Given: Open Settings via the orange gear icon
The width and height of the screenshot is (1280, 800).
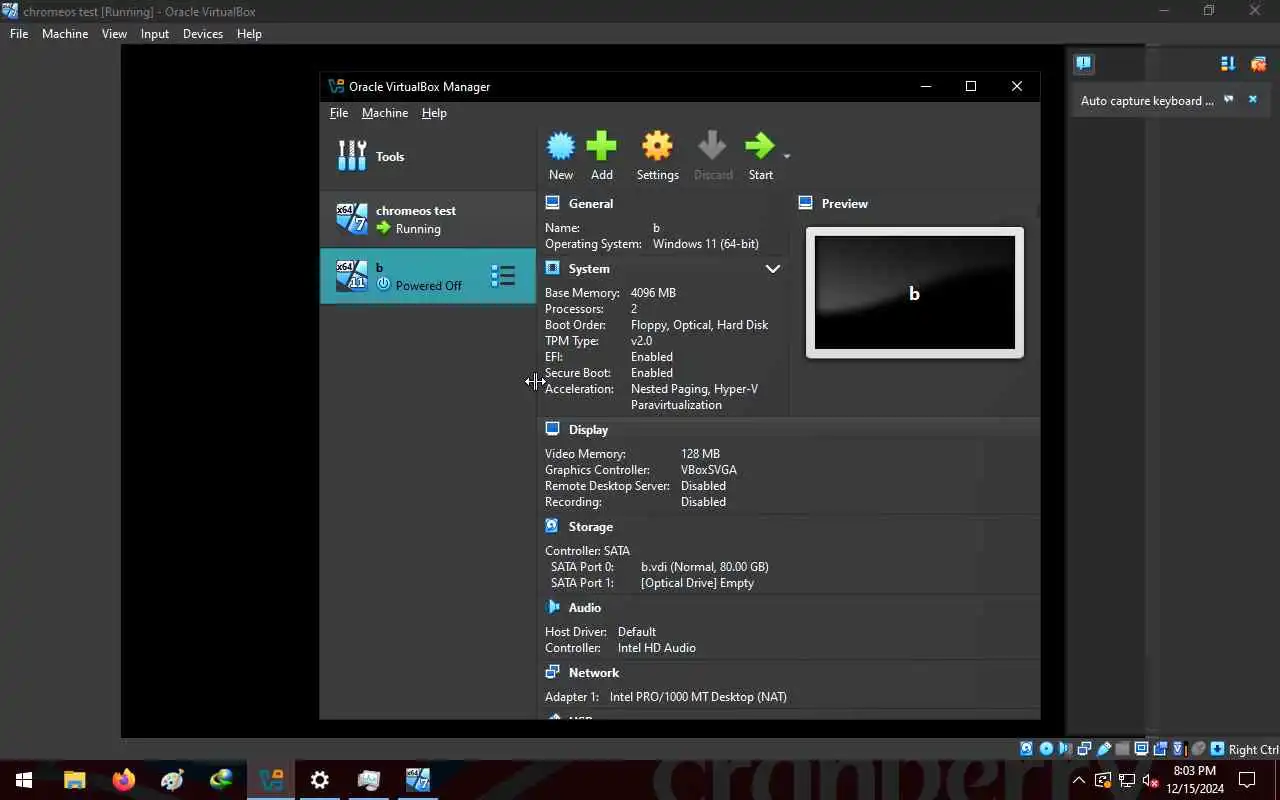Looking at the screenshot, I should [x=657, y=146].
